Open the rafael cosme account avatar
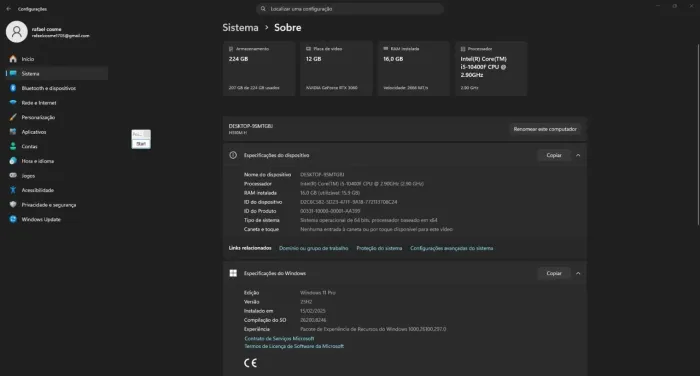This screenshot has width=700, height=376. pos(17,32)
